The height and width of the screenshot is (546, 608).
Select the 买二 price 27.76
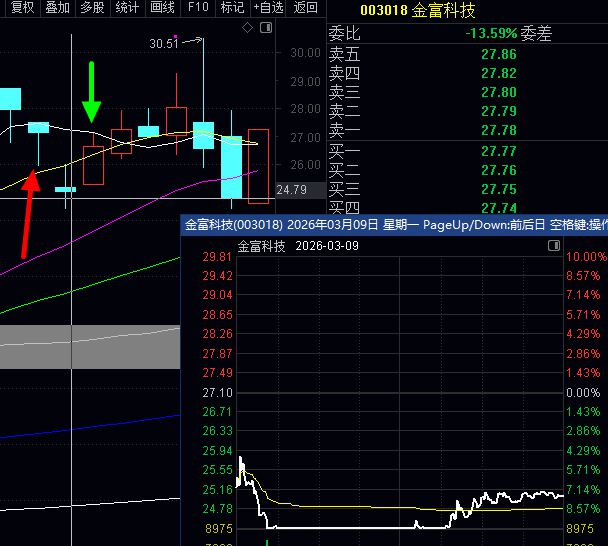[499, 170]
